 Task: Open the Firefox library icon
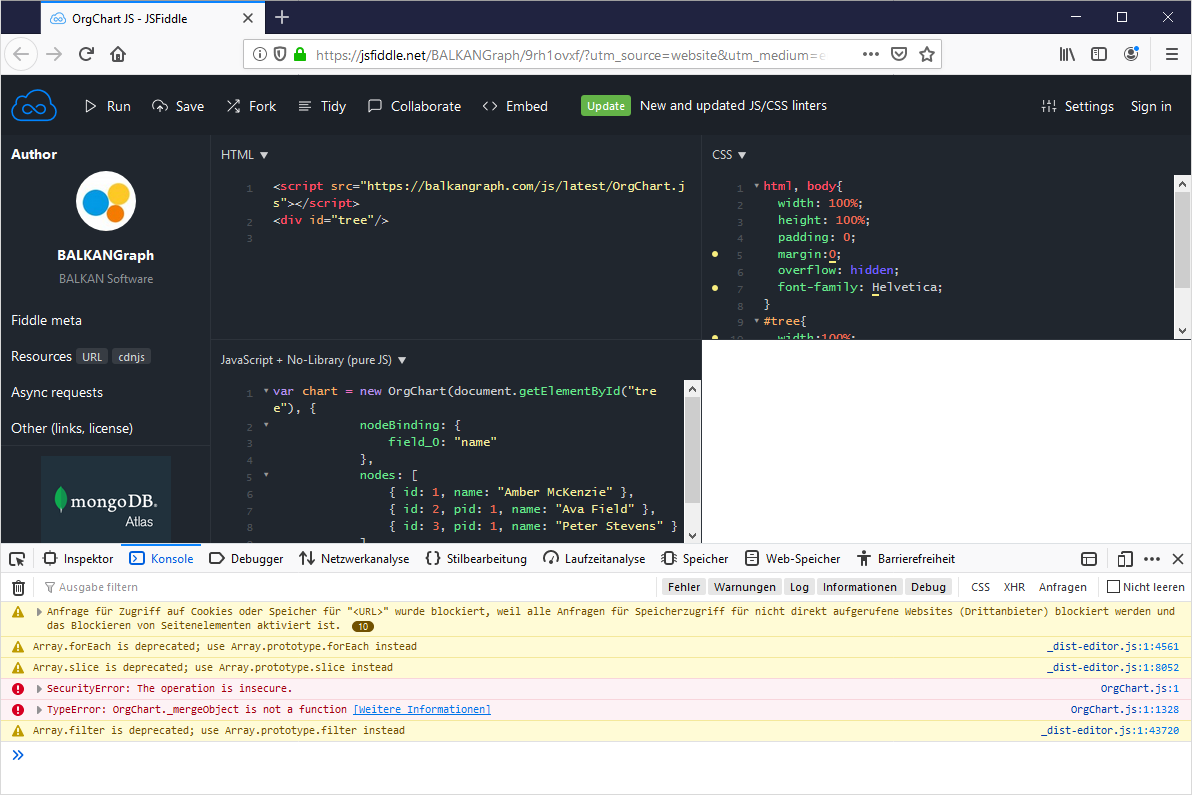(1067, 53)
